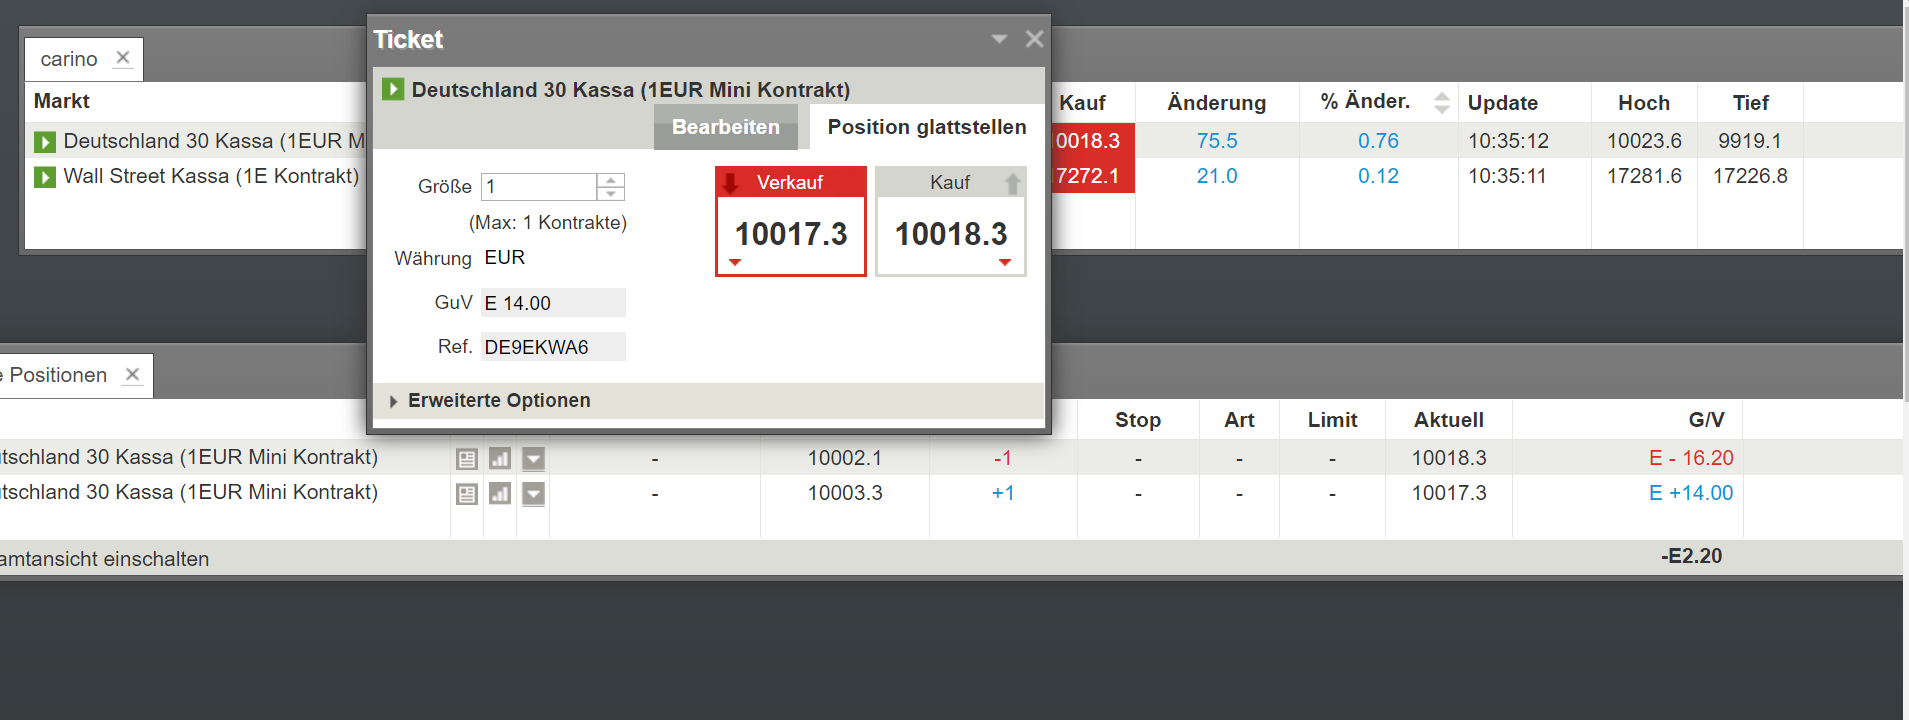Click green arrow icon beside Deutschland 30 in Ticket header
1909x720 pixels.
tap(393, 89)
